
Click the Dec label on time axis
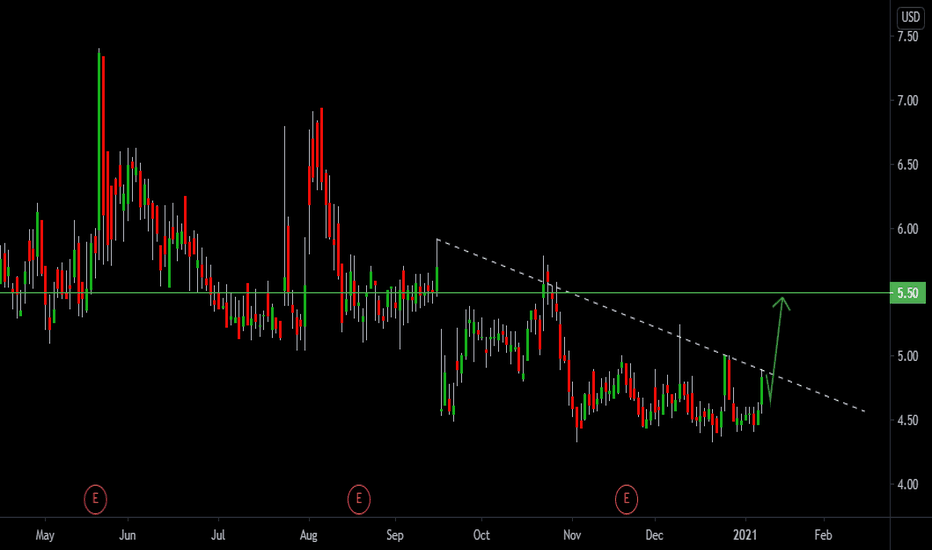pyautogui.click(x=654, y=535)
